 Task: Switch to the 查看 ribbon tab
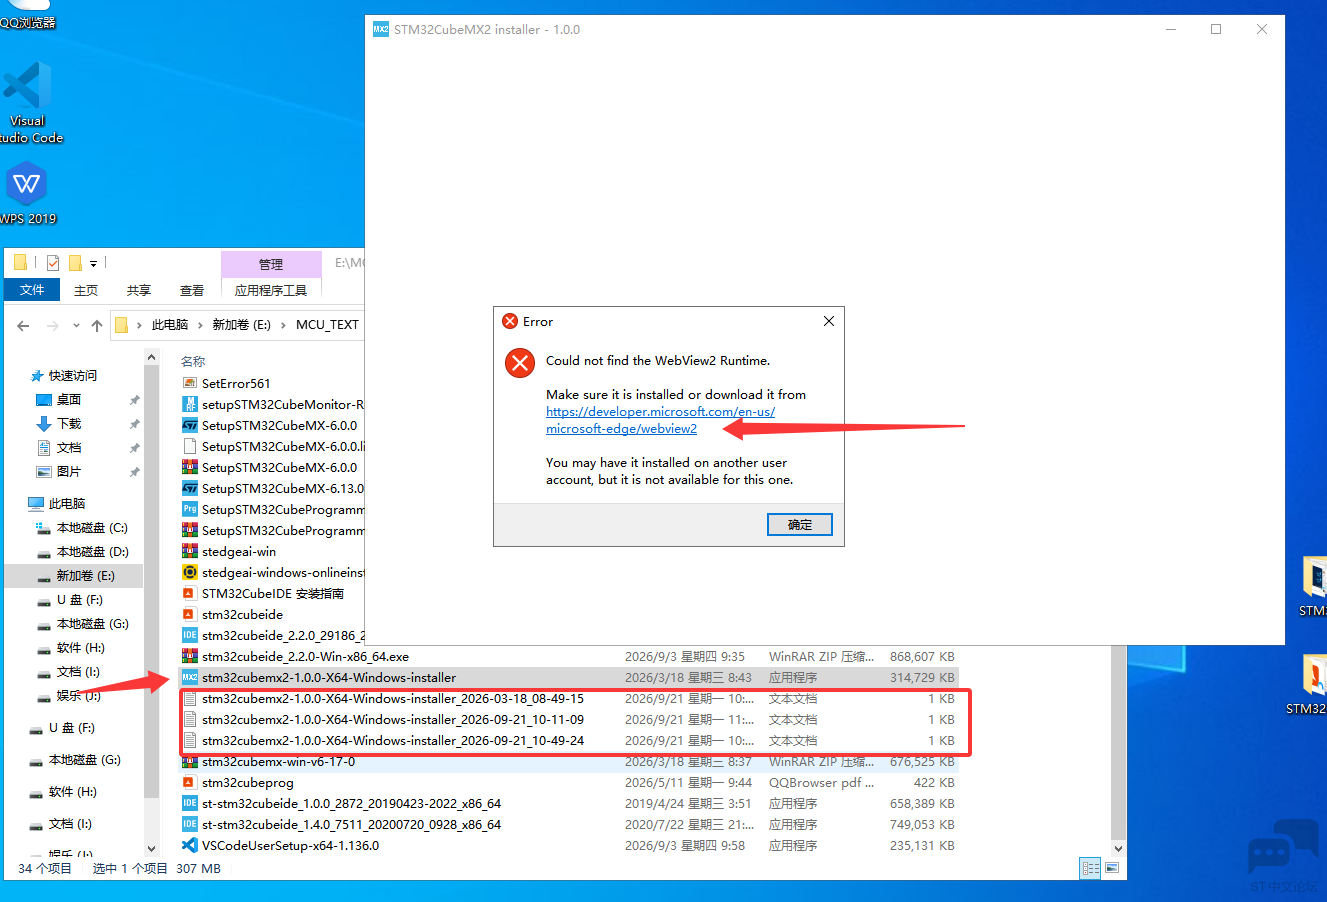coord(192,290)
